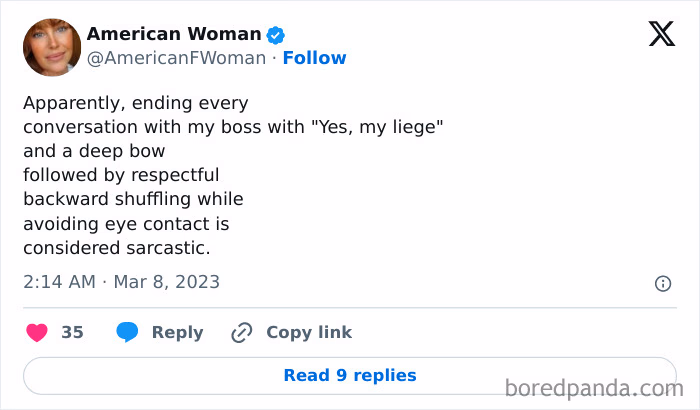The height and width of the screenshot is (410, 700).
Task: Follow the AmericanFWoman account
Action: [x=314, y=58]
